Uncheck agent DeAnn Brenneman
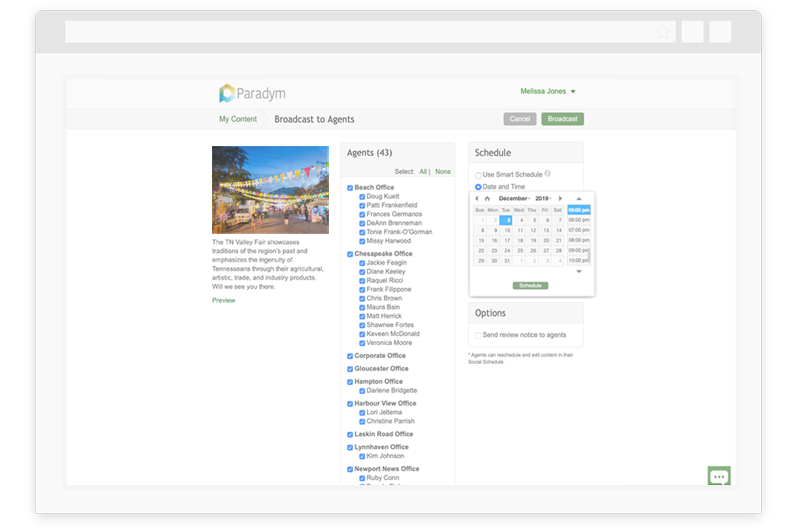Viewport: 796px width, 531px height. coord(362,224)
